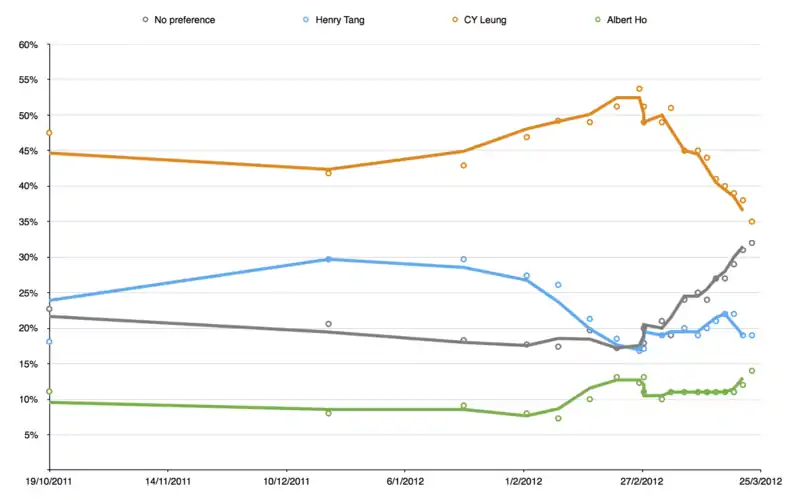800x500 pixels.
Task: Click the green Albert Ho legend marker
Action: point(596,20)
